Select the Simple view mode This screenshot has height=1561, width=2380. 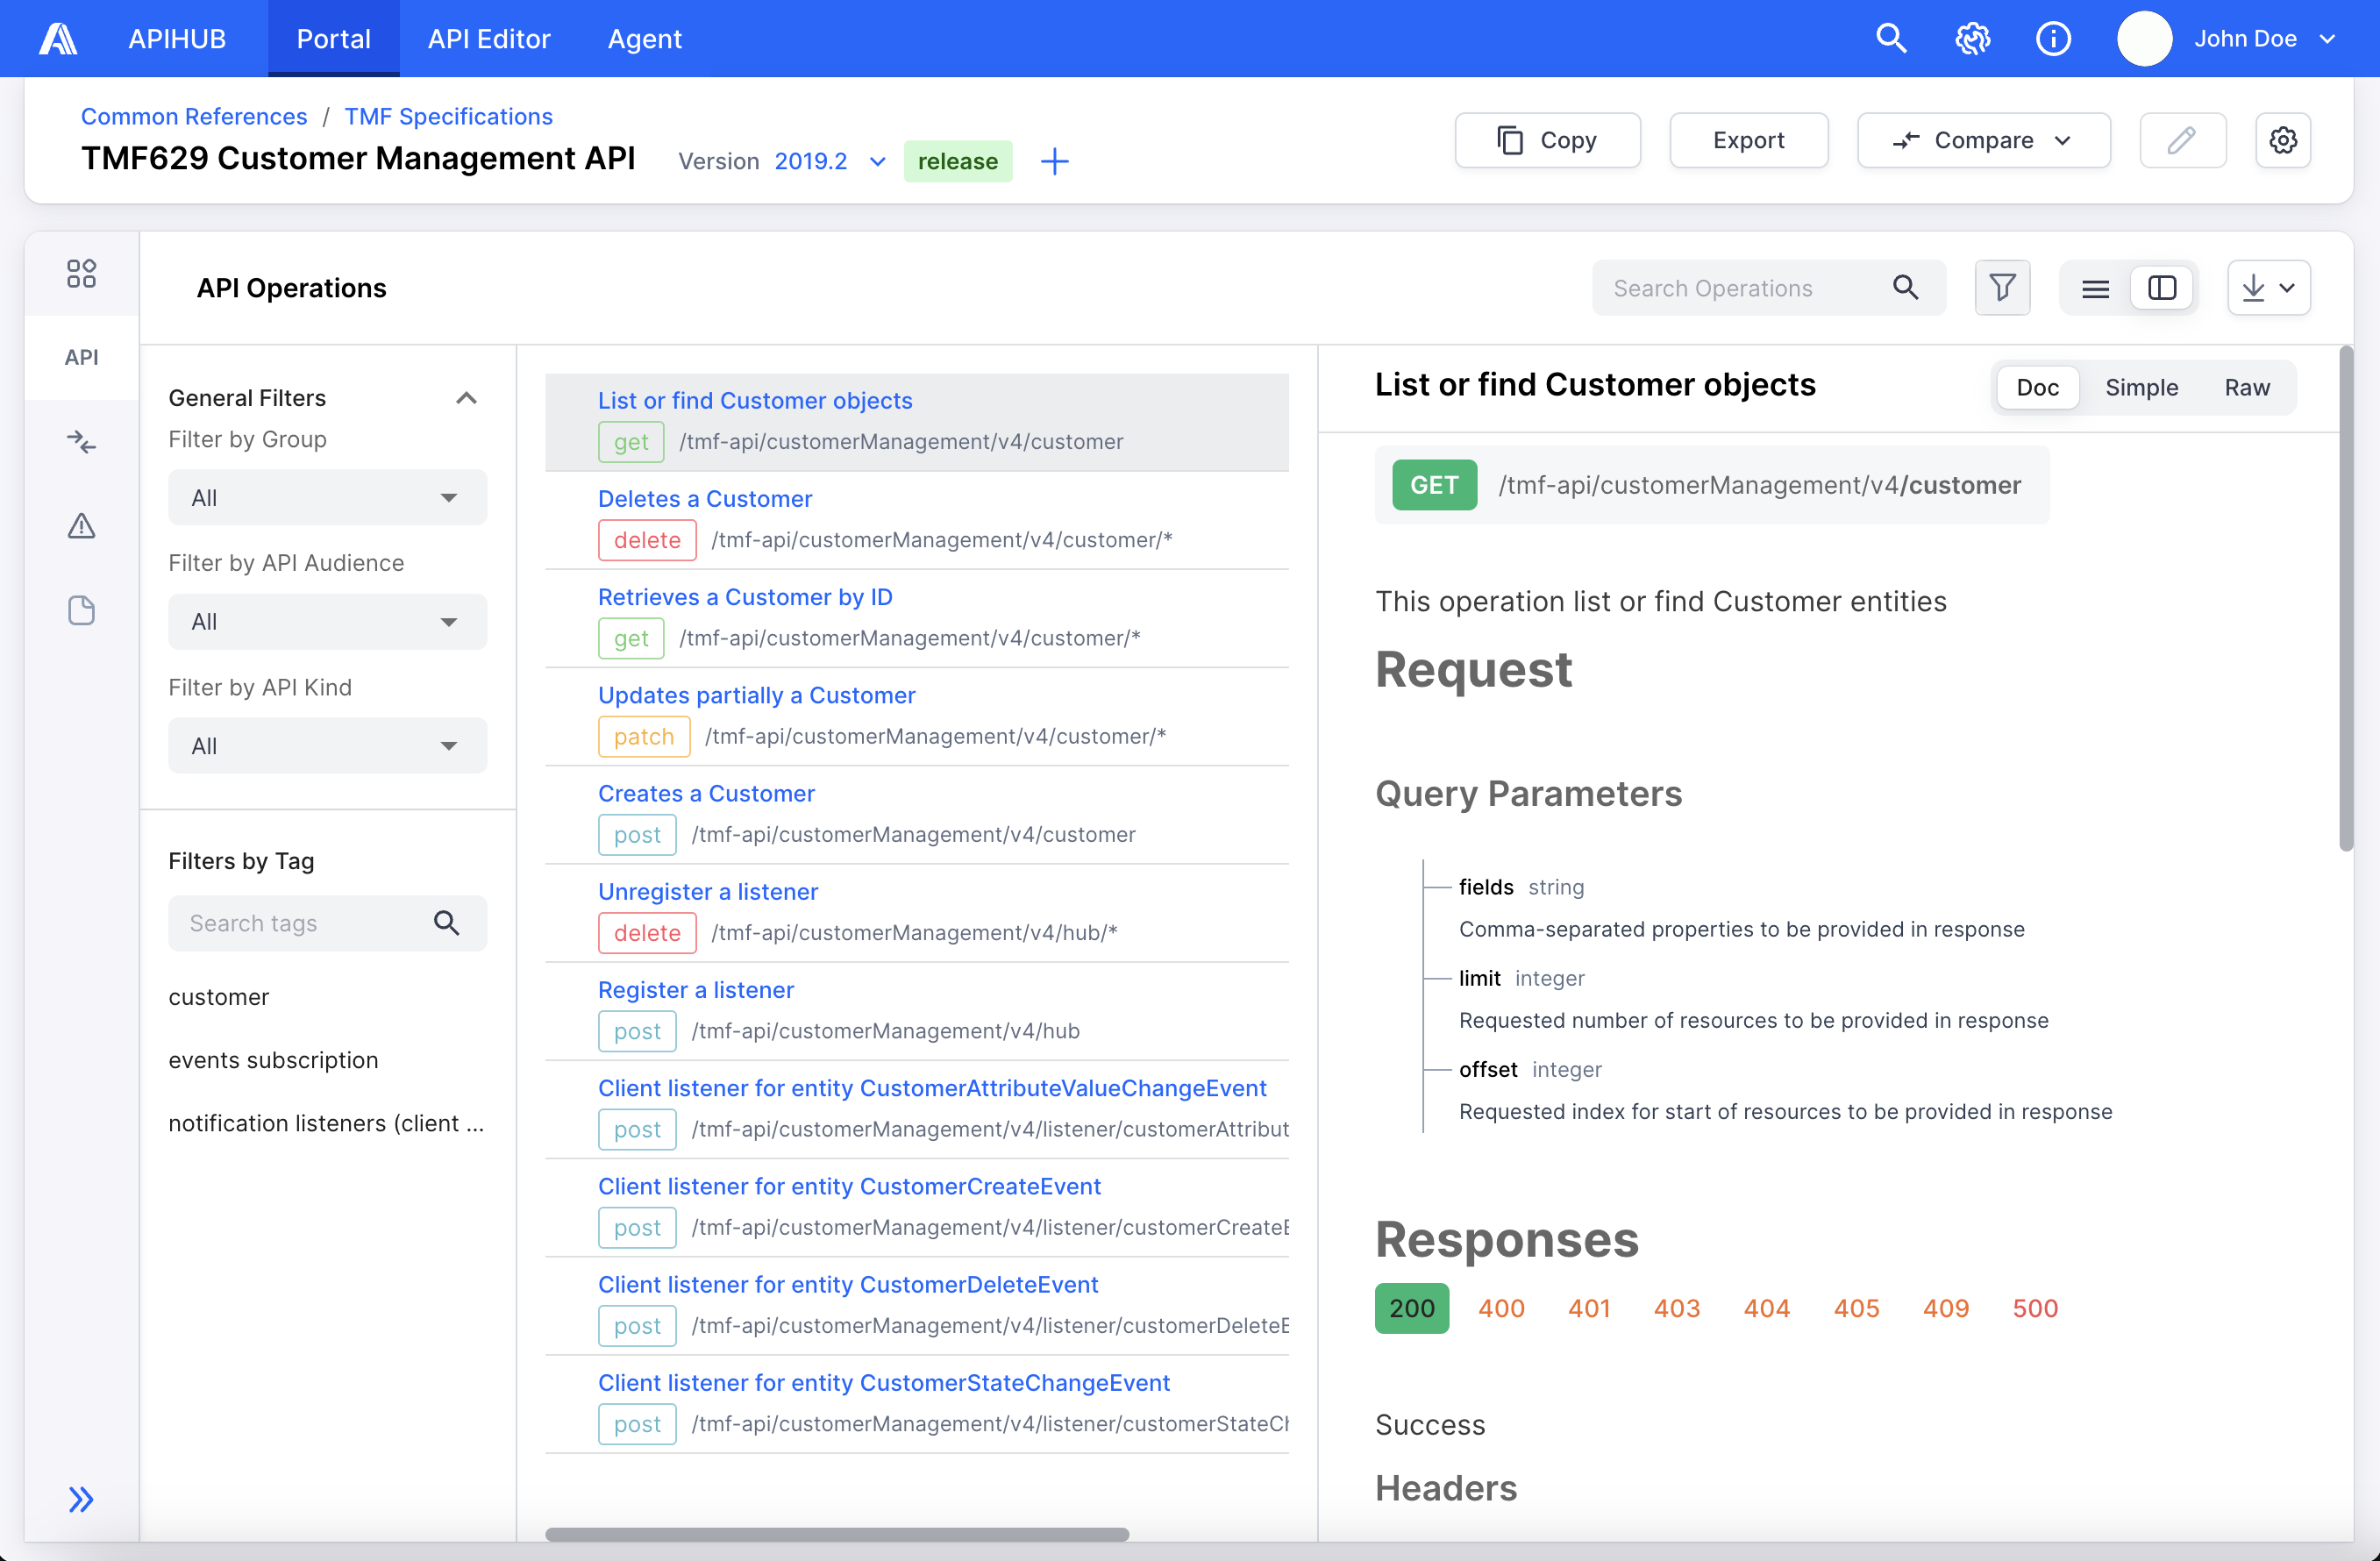point(2141,387)
